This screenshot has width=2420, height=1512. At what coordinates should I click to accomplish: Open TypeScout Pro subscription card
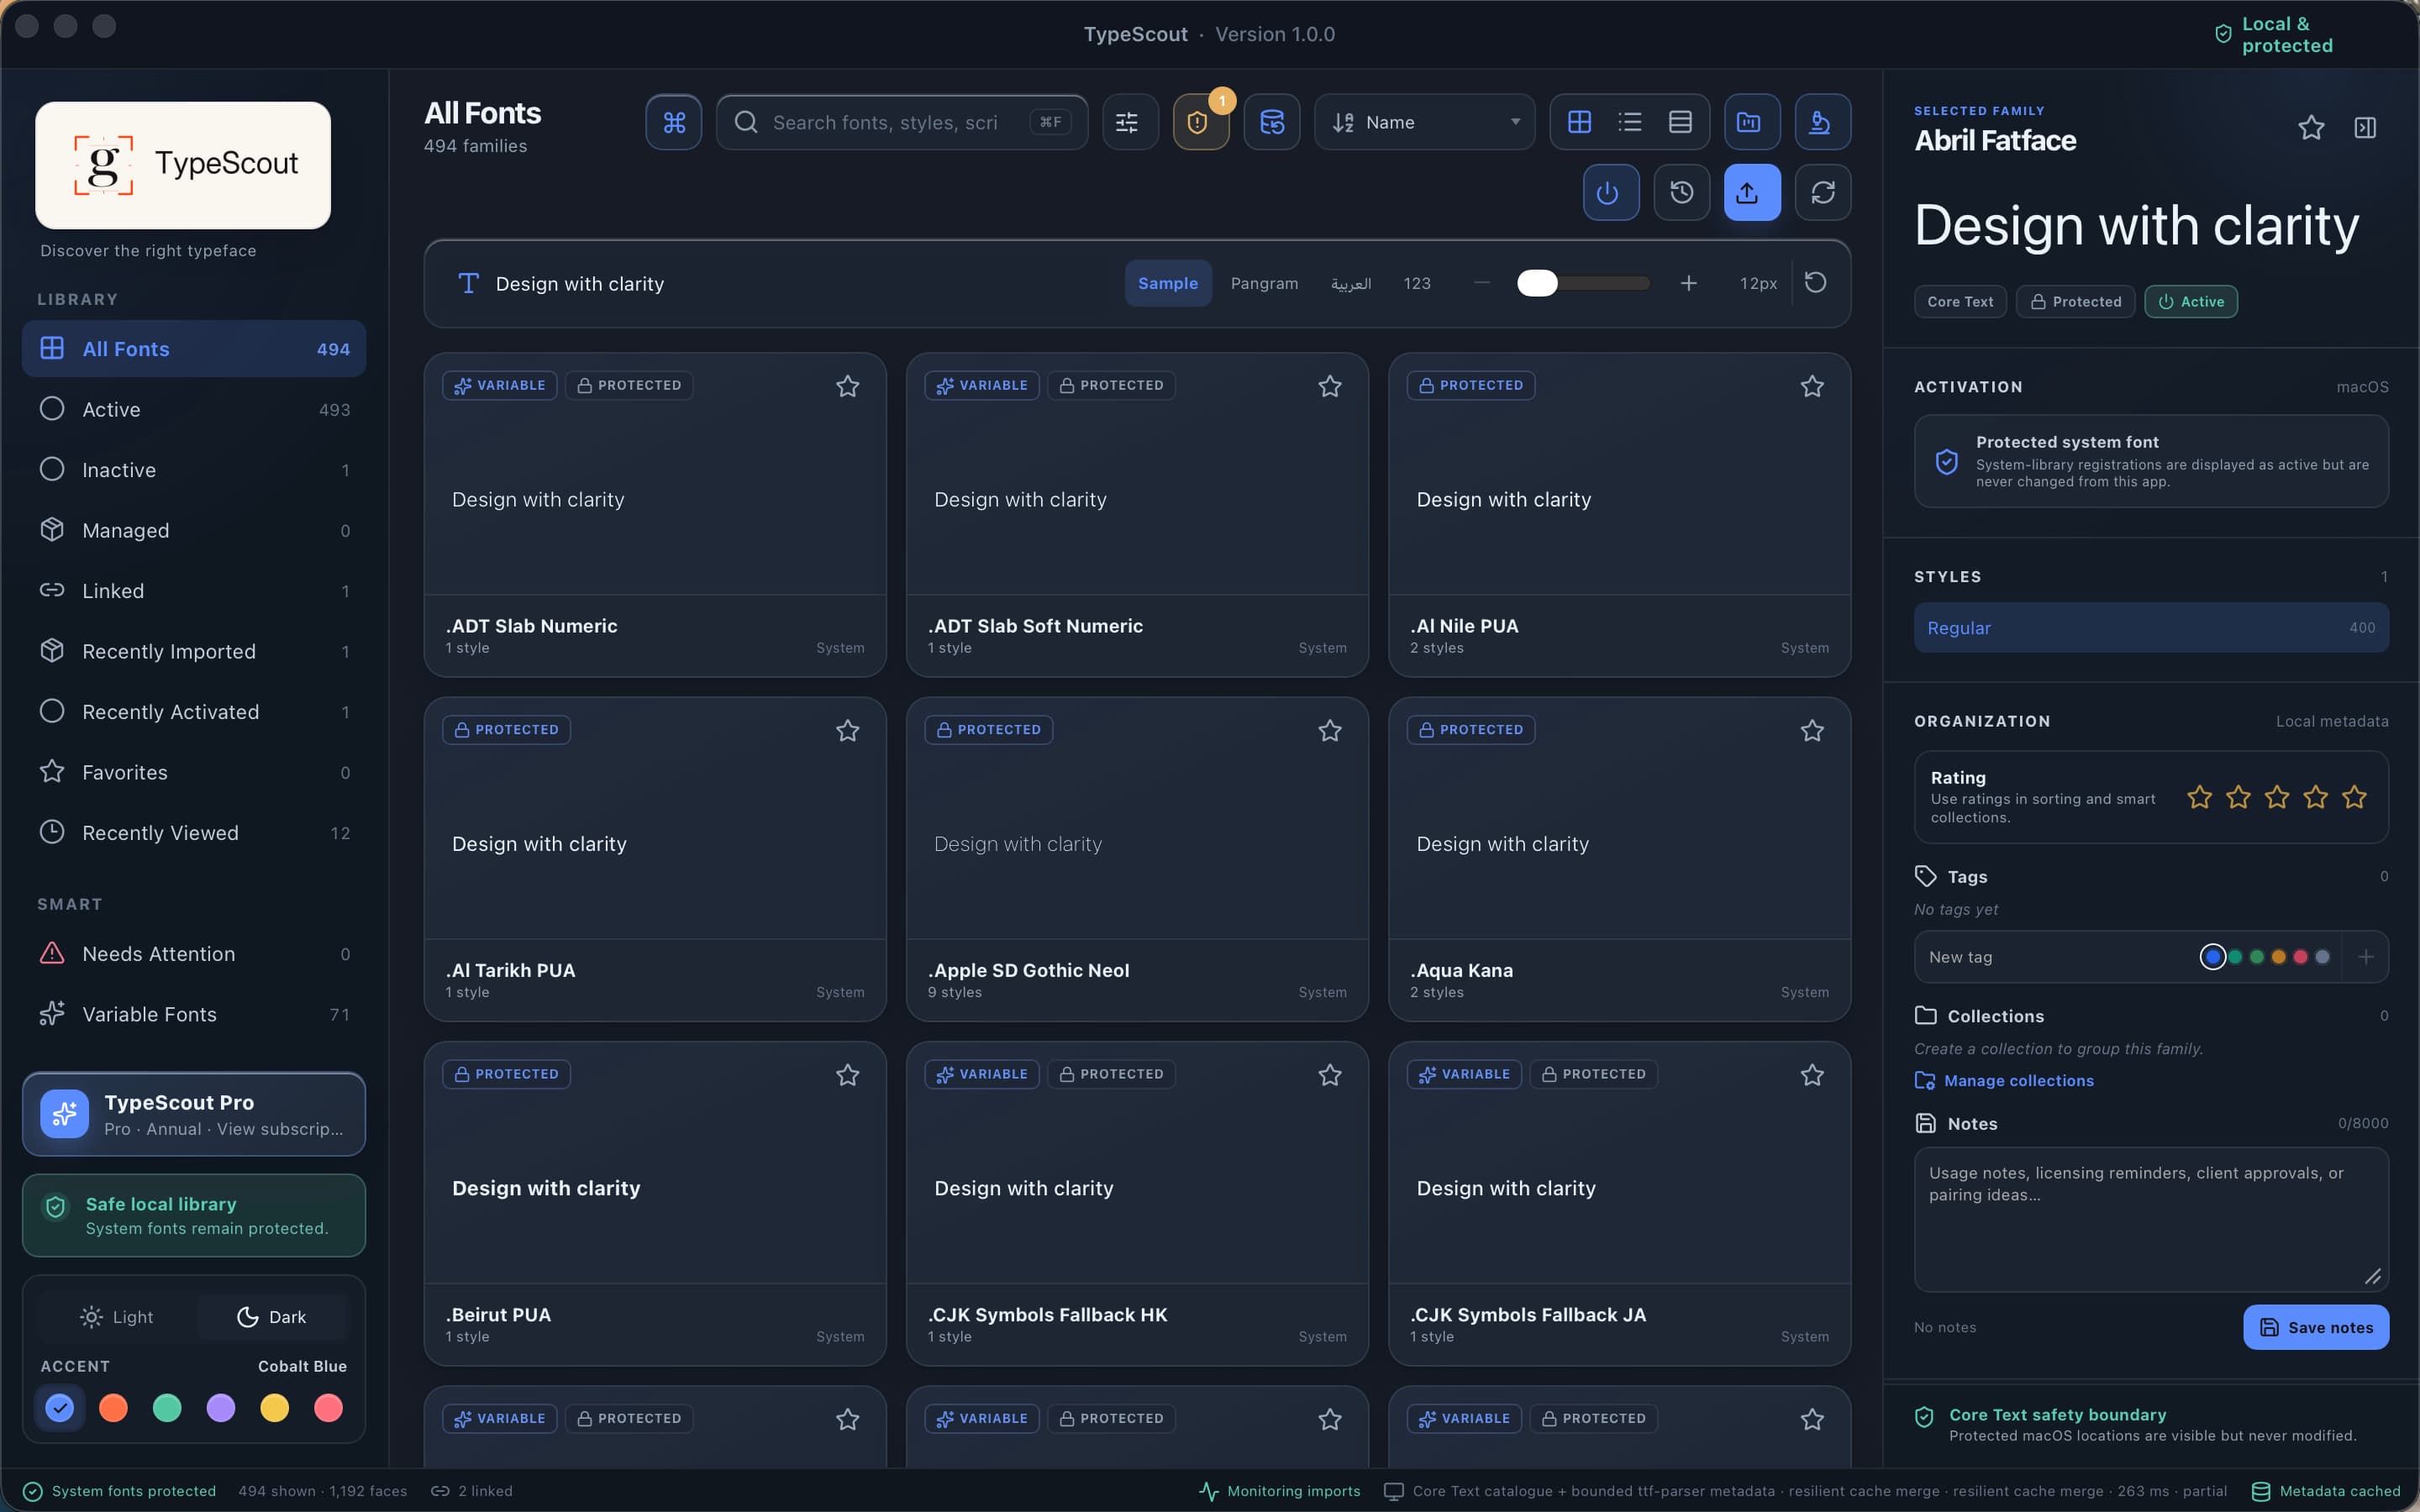point(194,1114)
